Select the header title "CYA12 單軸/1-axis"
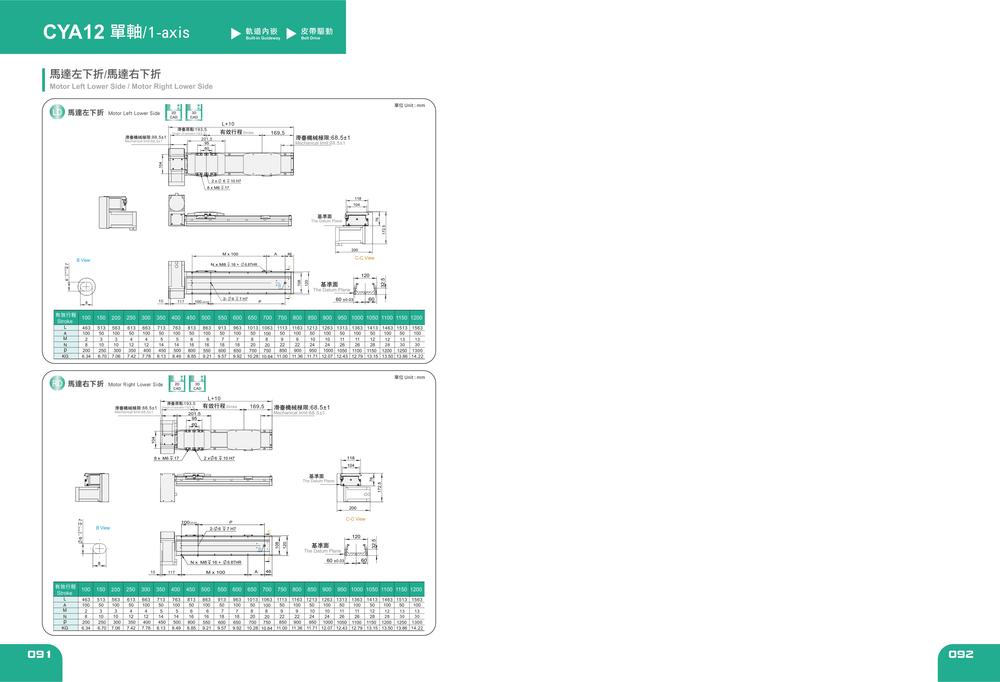Viewport: 1000px width, 682px height. tap(116, 32)
